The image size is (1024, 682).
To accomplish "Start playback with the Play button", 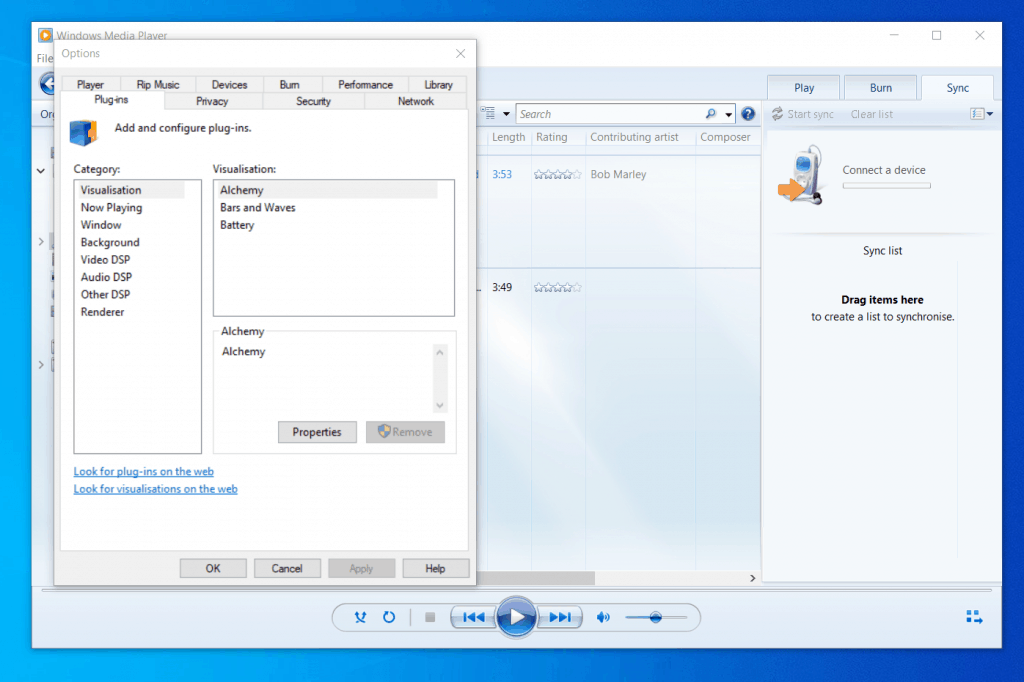I will (x=516, y=617).
